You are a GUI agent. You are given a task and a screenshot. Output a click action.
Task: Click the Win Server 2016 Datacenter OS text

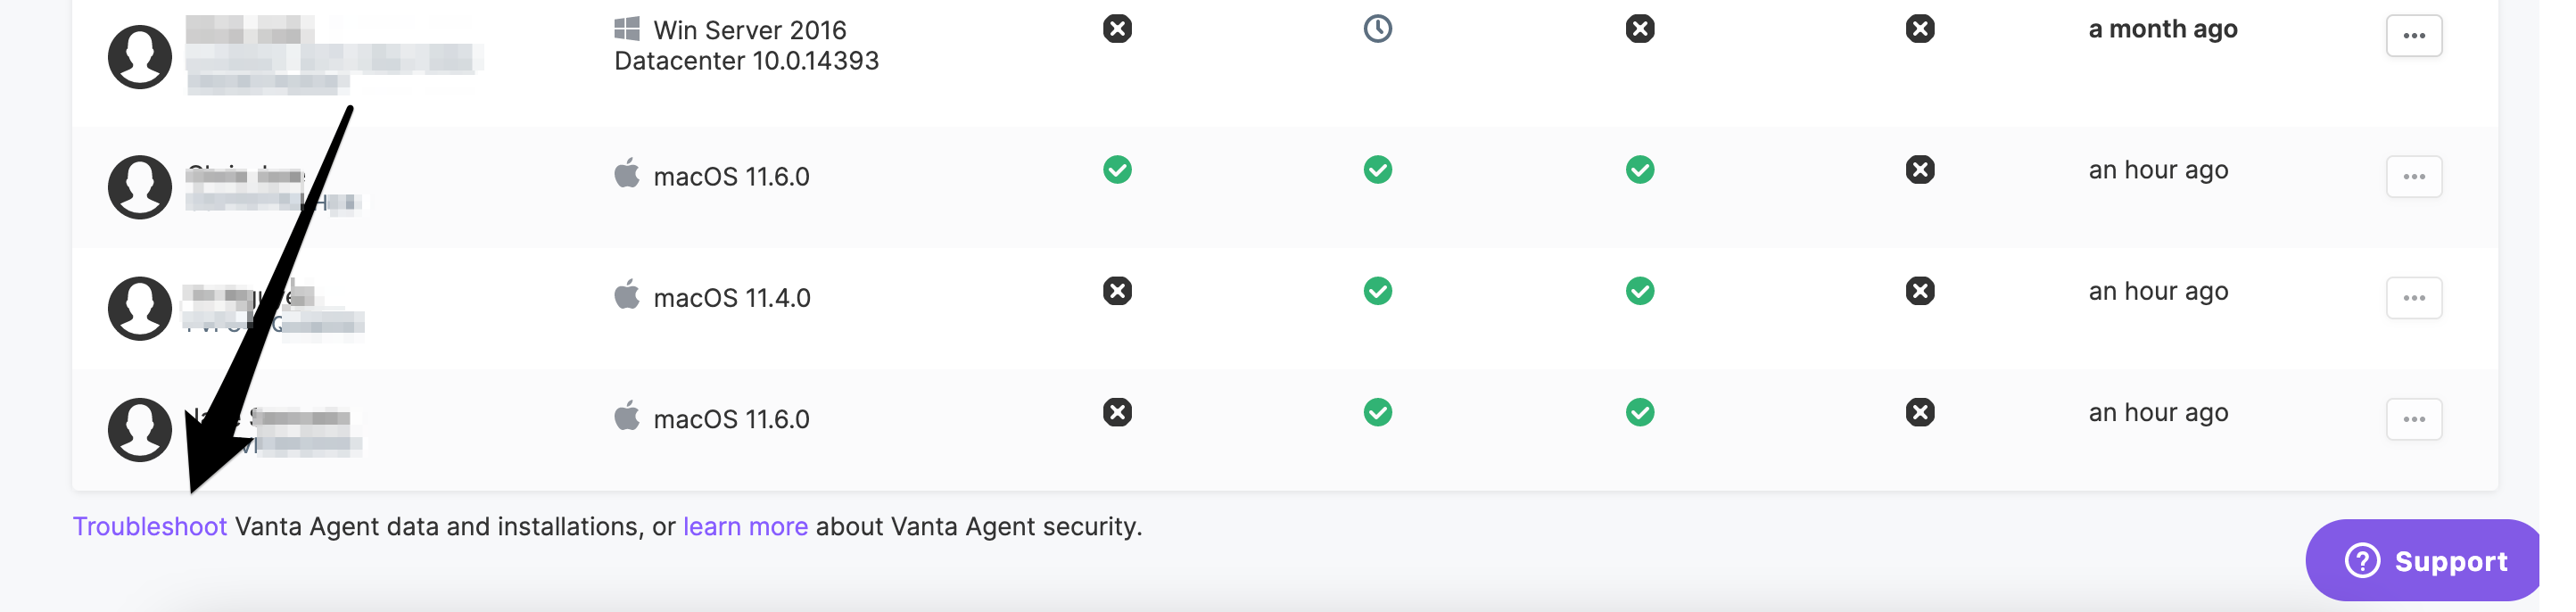pos(746,45)
